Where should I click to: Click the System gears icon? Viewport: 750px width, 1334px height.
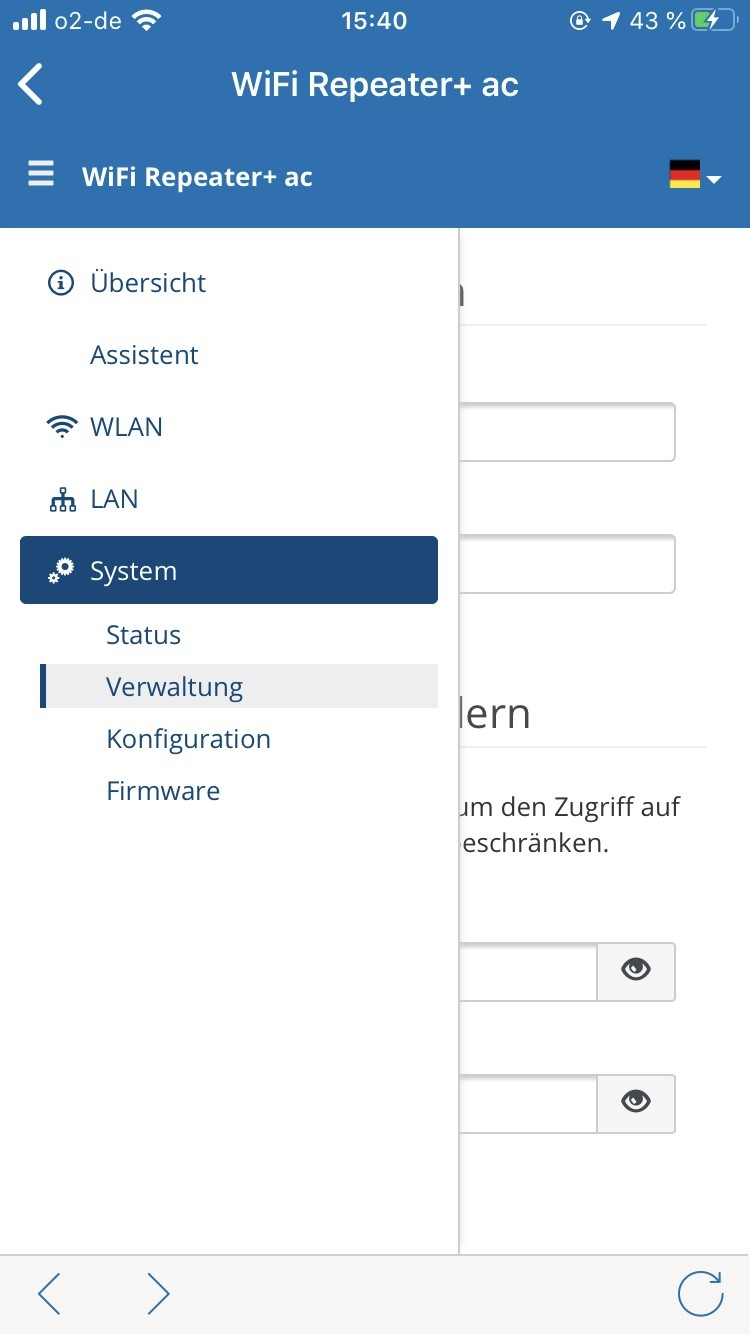[61, 571]
